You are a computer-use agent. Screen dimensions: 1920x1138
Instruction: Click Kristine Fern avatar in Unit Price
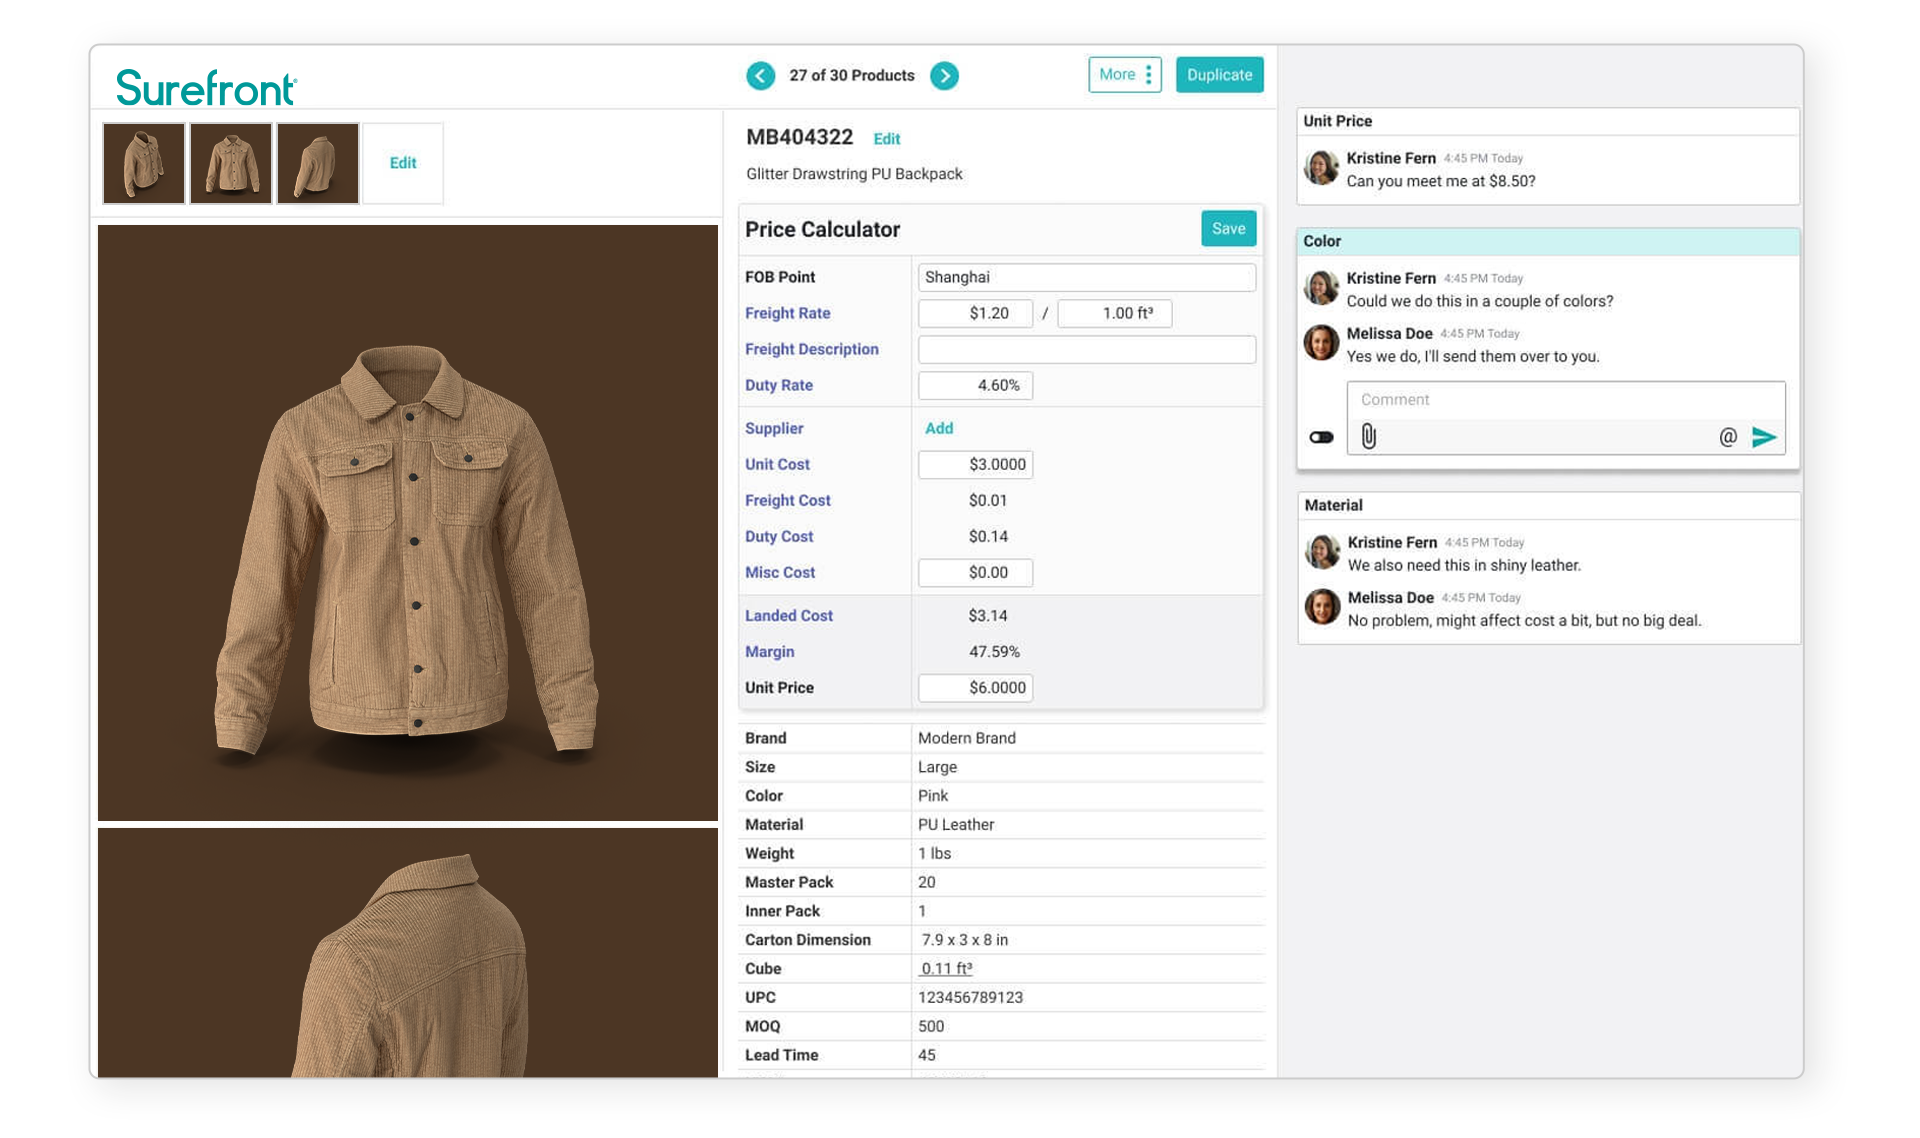(x=1321, y=168)
